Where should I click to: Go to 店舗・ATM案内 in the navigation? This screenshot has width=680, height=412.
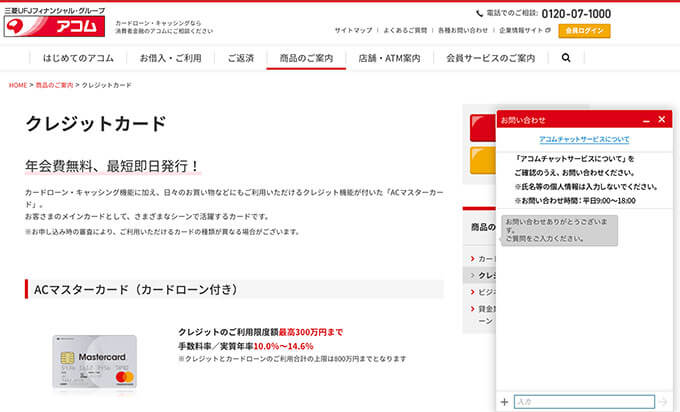pos(389,58)
